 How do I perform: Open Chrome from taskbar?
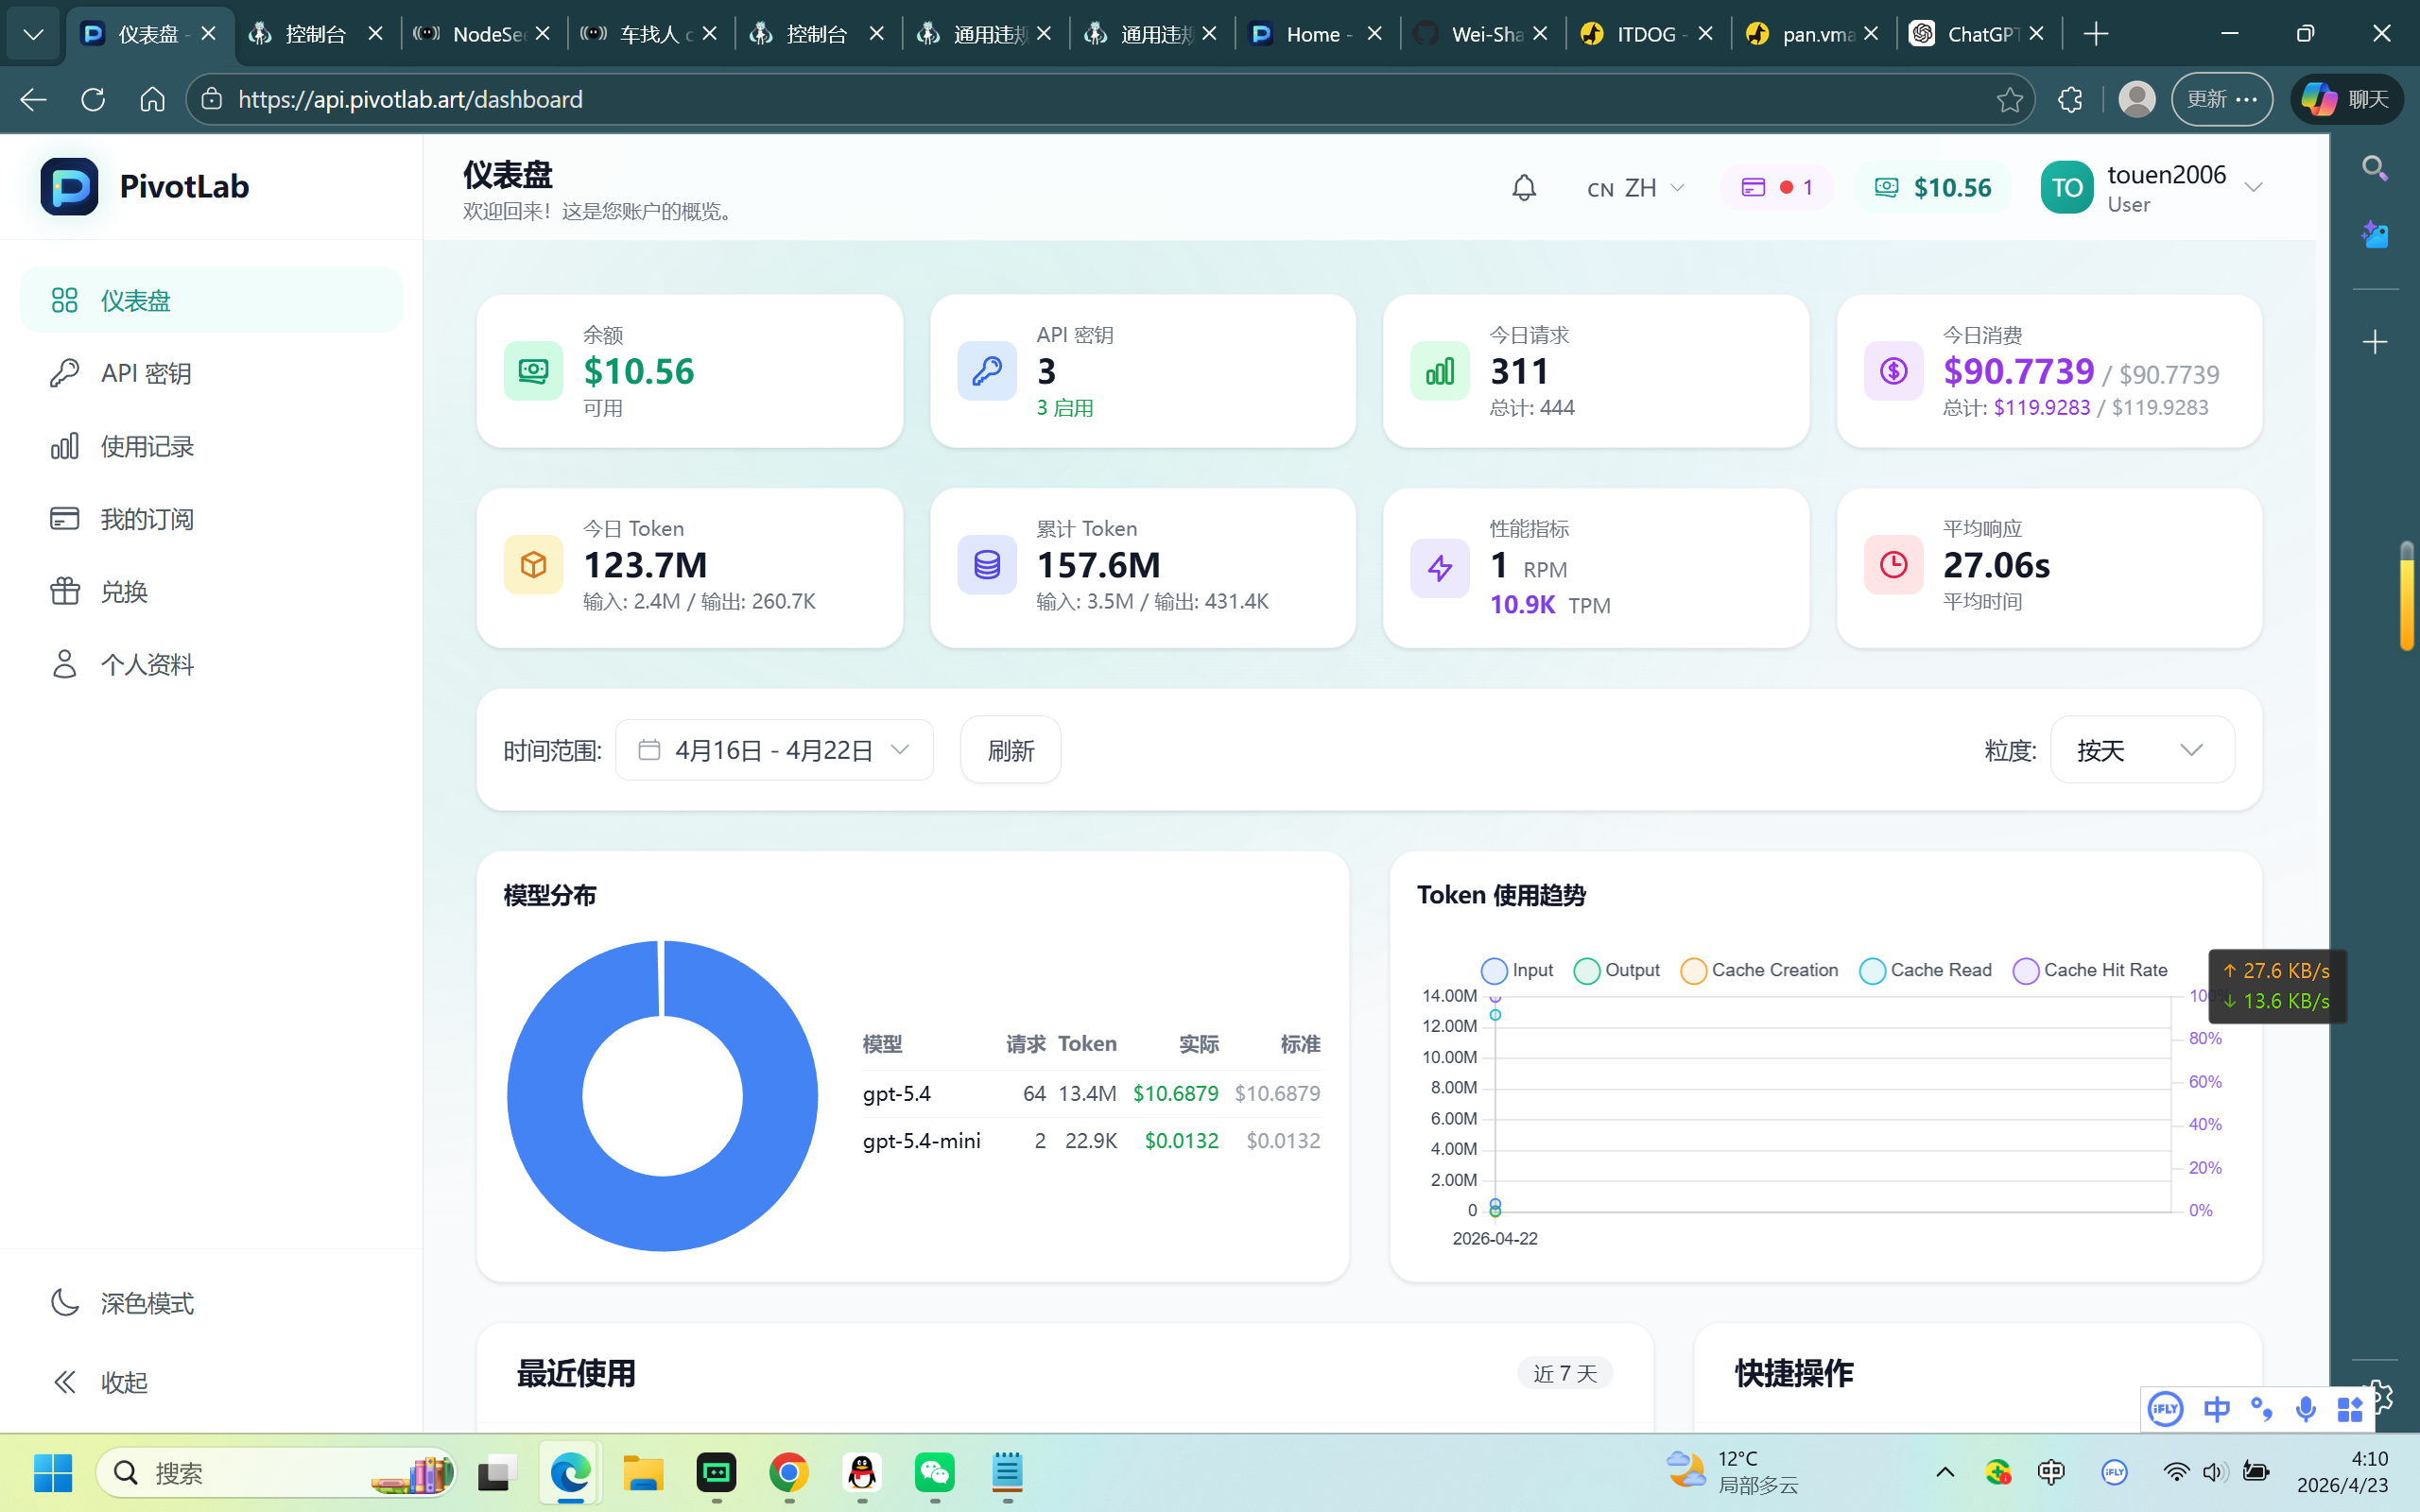(x=789, y=1472)
